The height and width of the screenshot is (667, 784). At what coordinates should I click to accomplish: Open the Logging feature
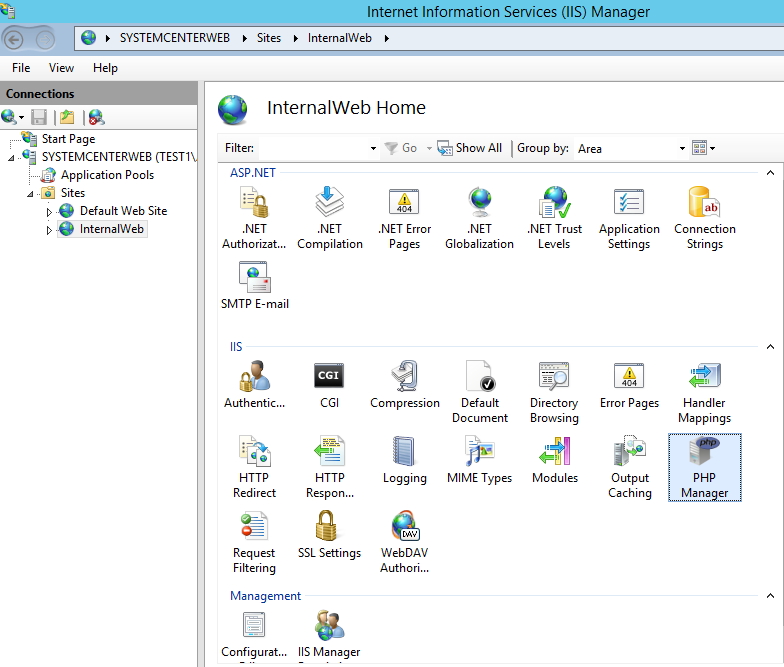[404, 460]
